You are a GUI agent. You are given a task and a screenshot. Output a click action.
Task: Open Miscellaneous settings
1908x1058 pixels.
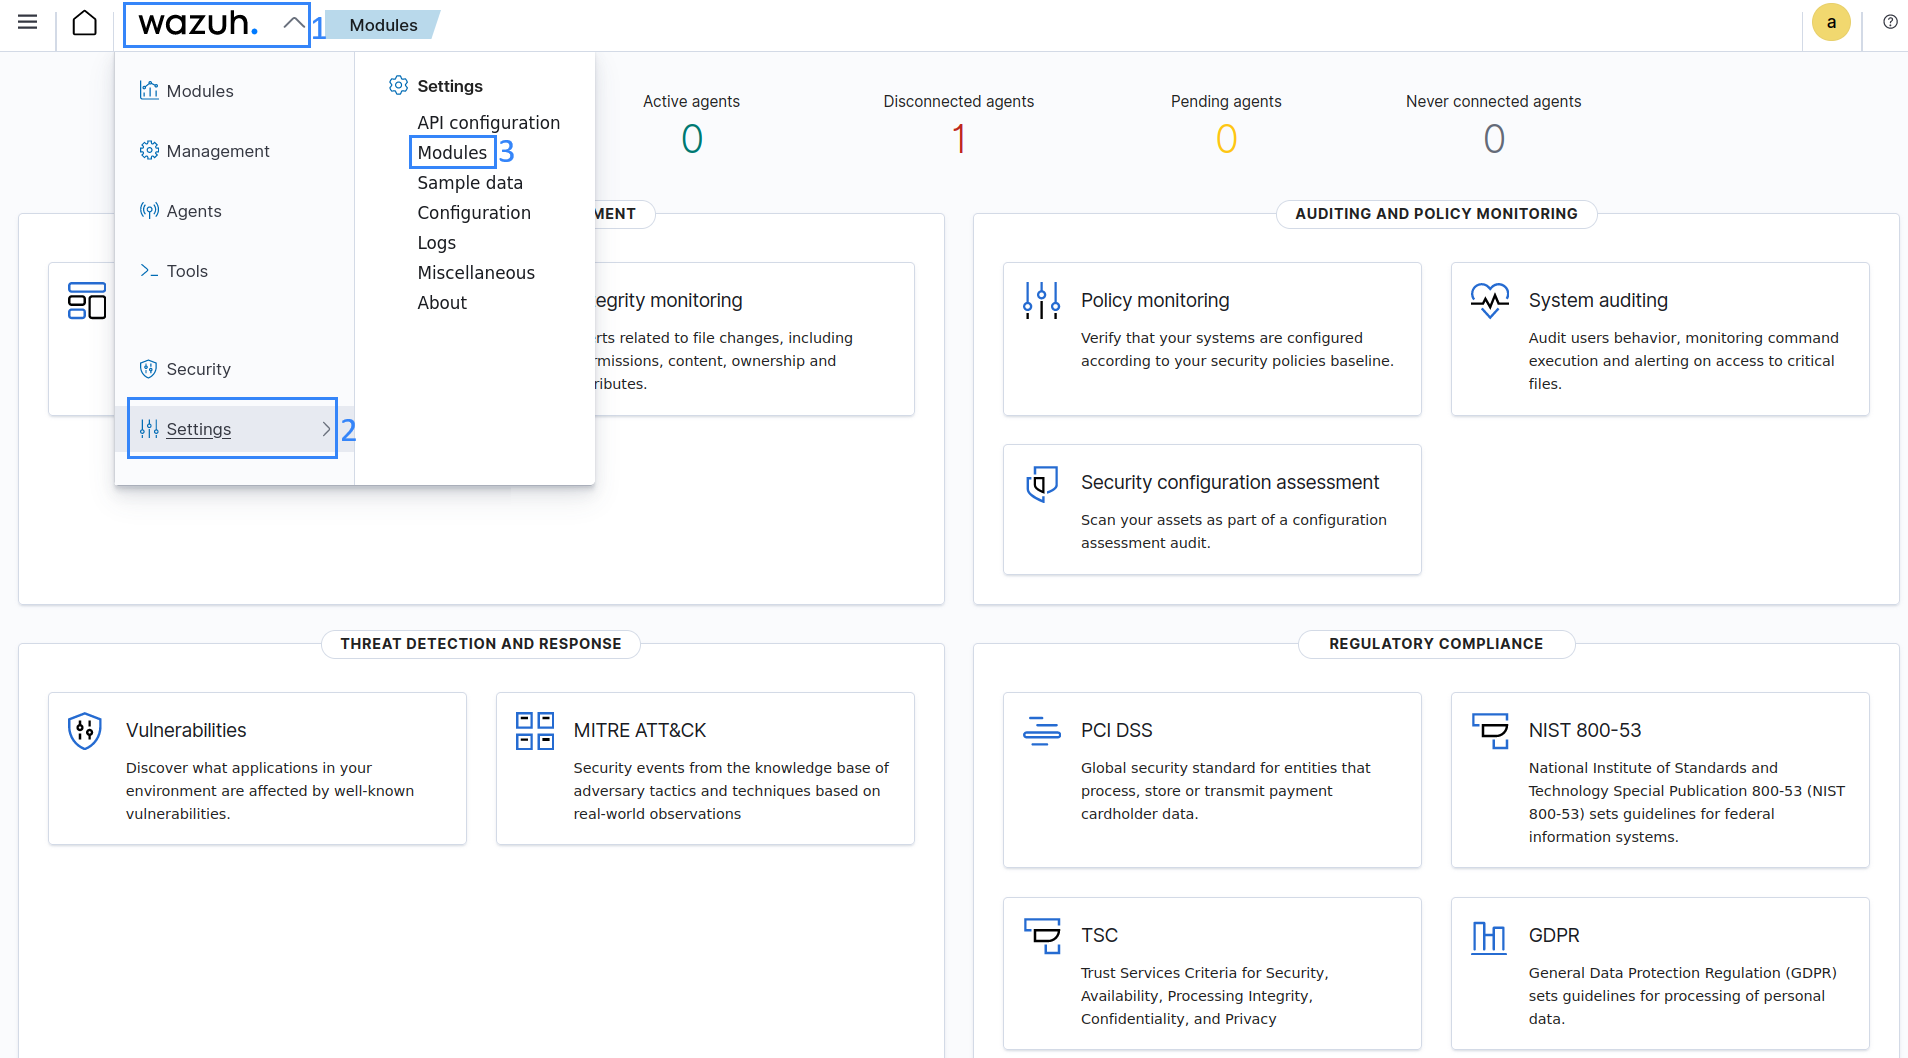point(476,273)
